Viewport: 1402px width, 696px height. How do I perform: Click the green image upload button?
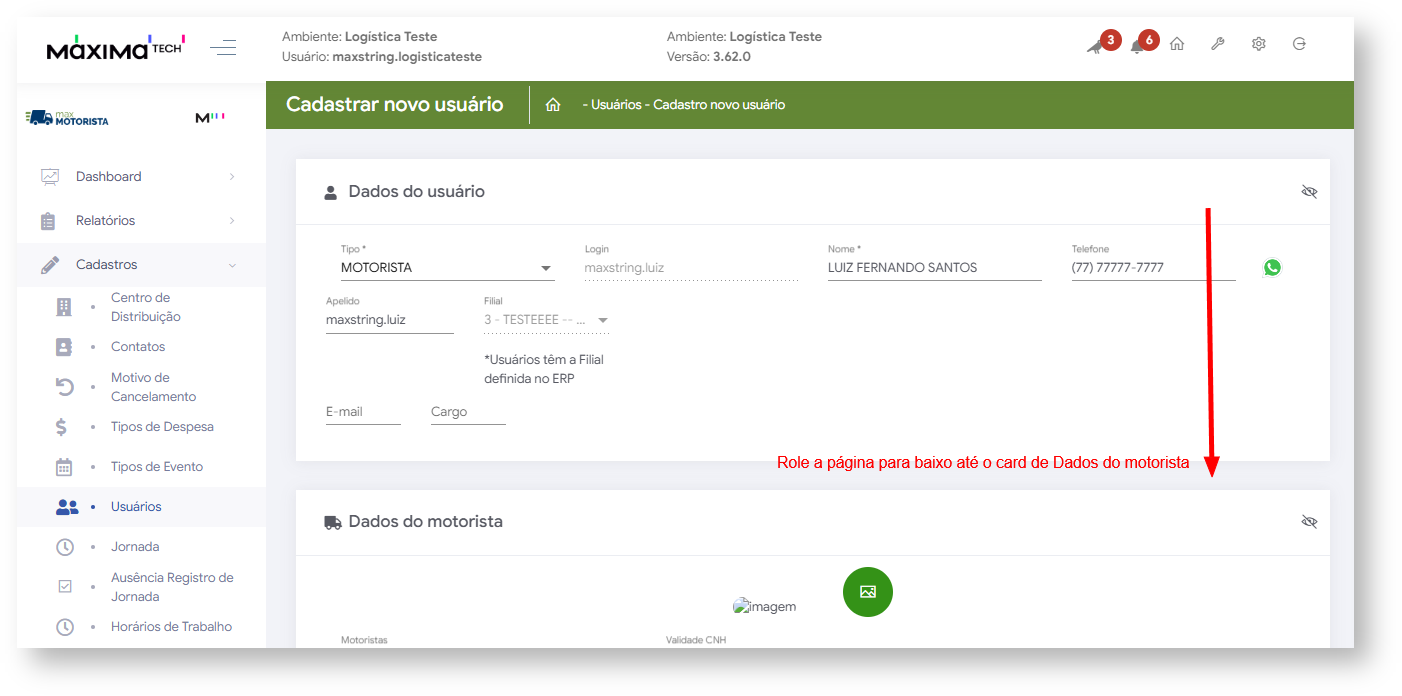(x=868, y=592)
